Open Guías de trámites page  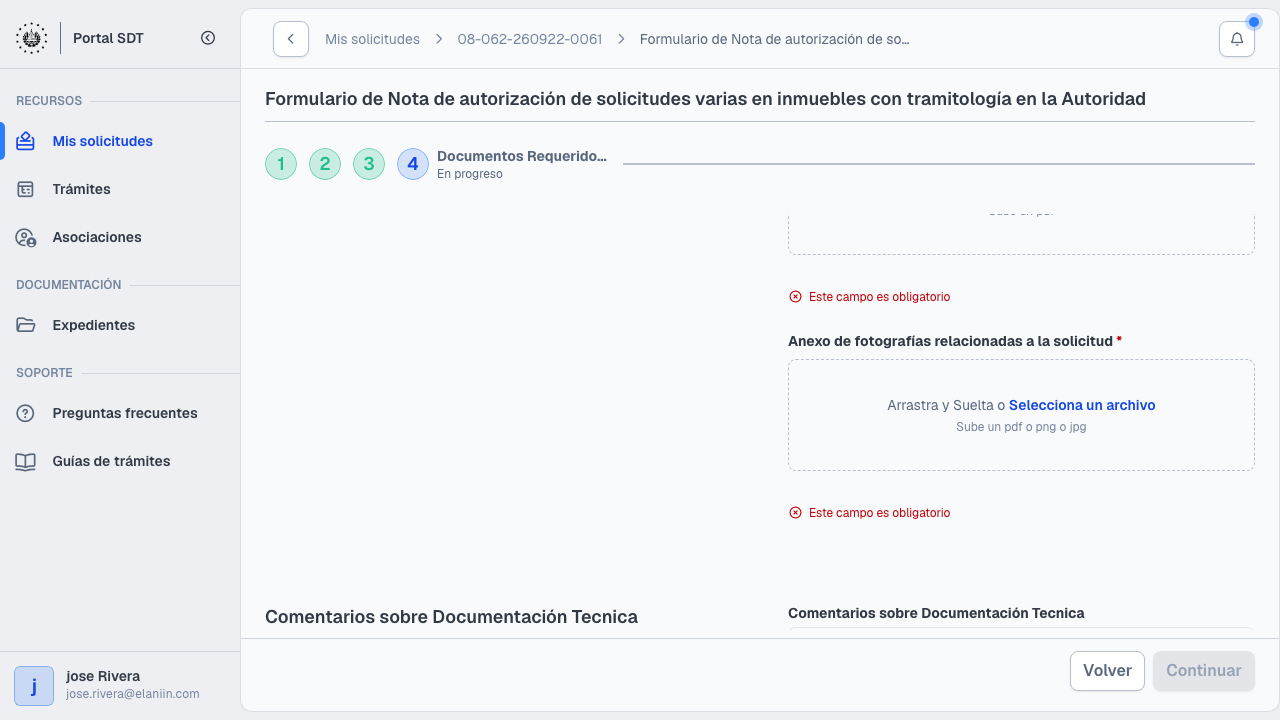pos(120,461)
